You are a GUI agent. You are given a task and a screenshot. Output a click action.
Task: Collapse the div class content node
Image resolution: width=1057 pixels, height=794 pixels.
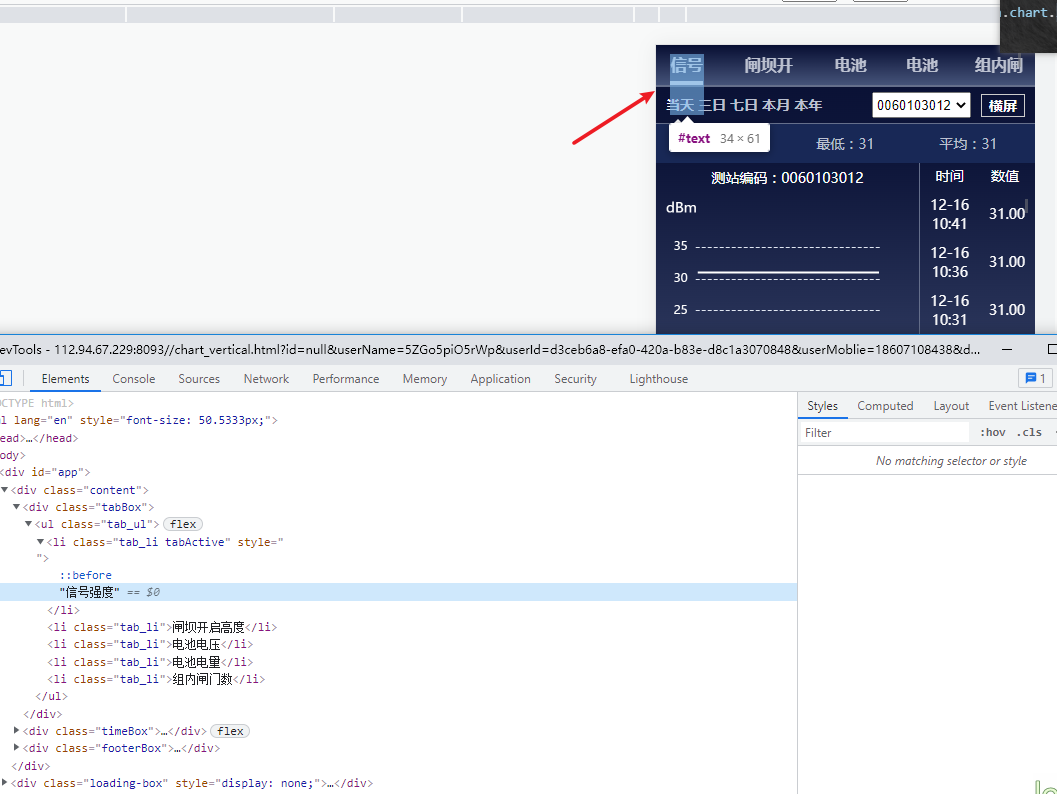tap(5, 489)
